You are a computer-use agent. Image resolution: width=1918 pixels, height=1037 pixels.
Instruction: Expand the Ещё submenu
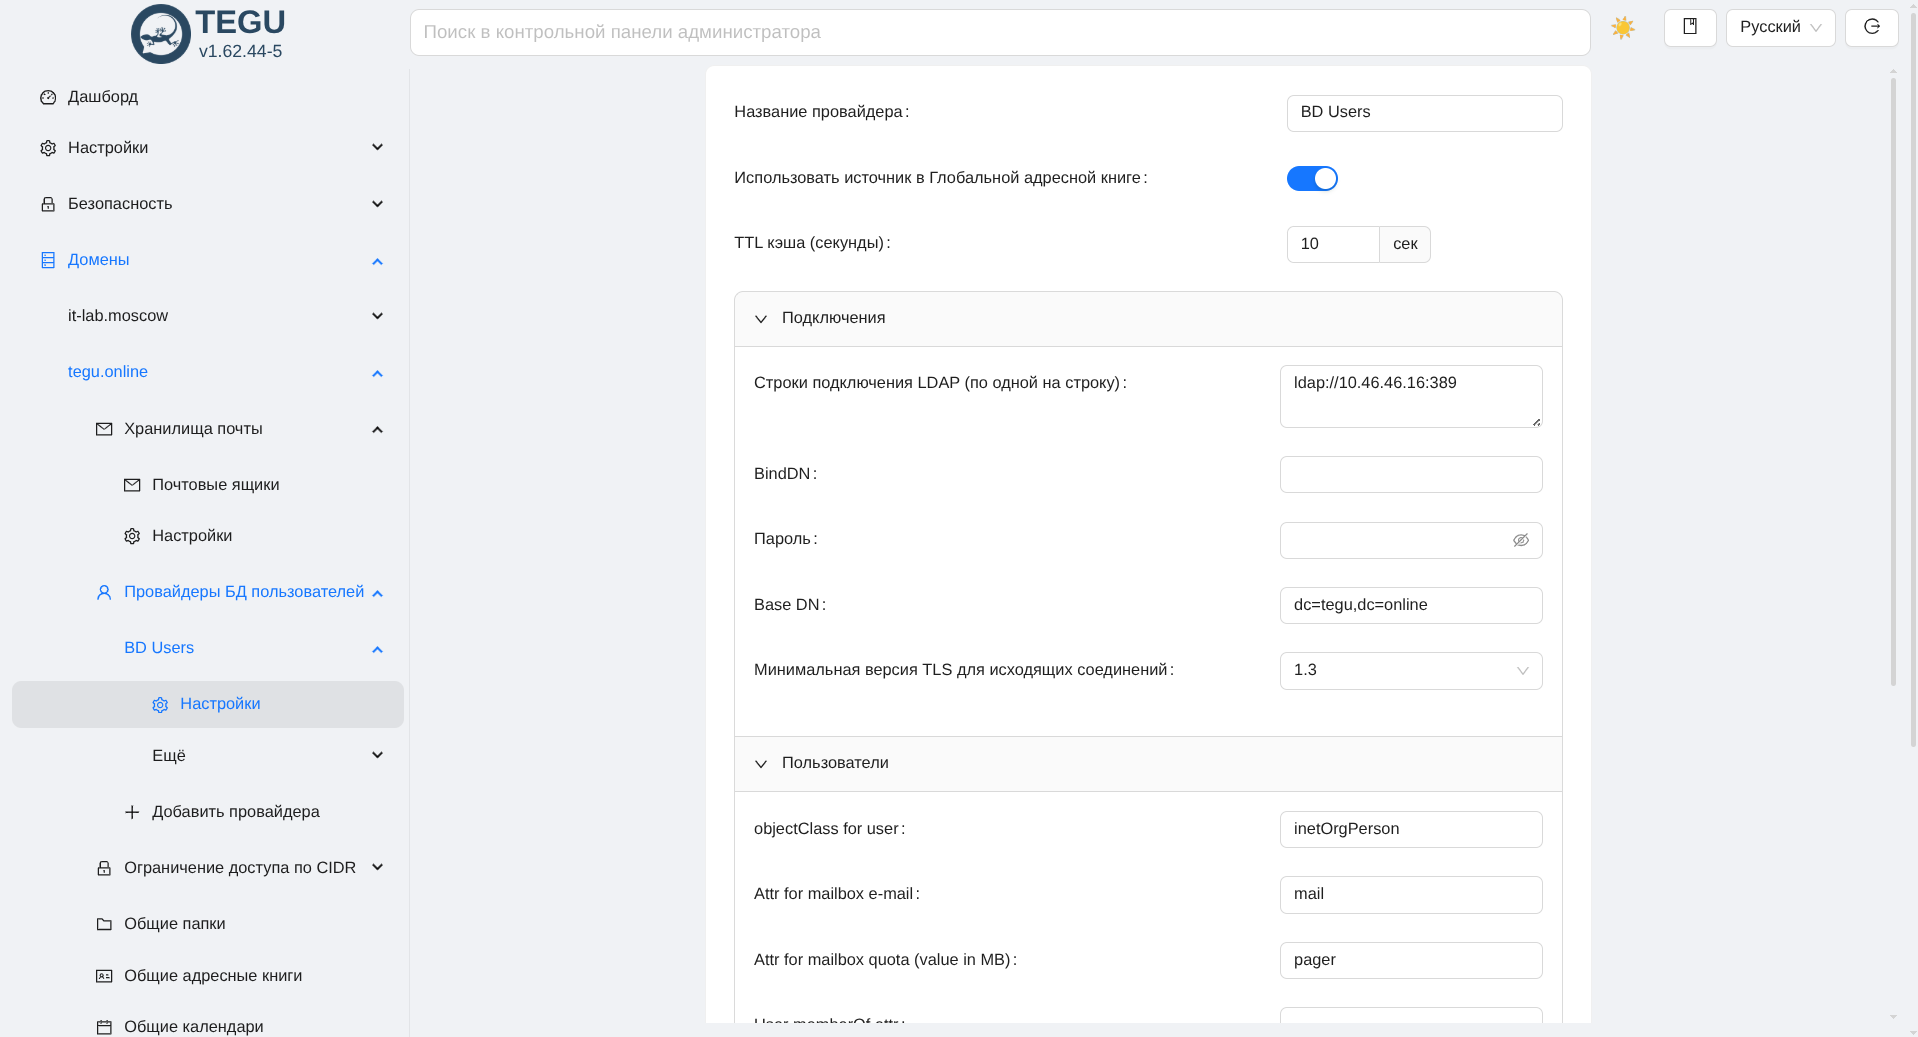pos(377,756)
